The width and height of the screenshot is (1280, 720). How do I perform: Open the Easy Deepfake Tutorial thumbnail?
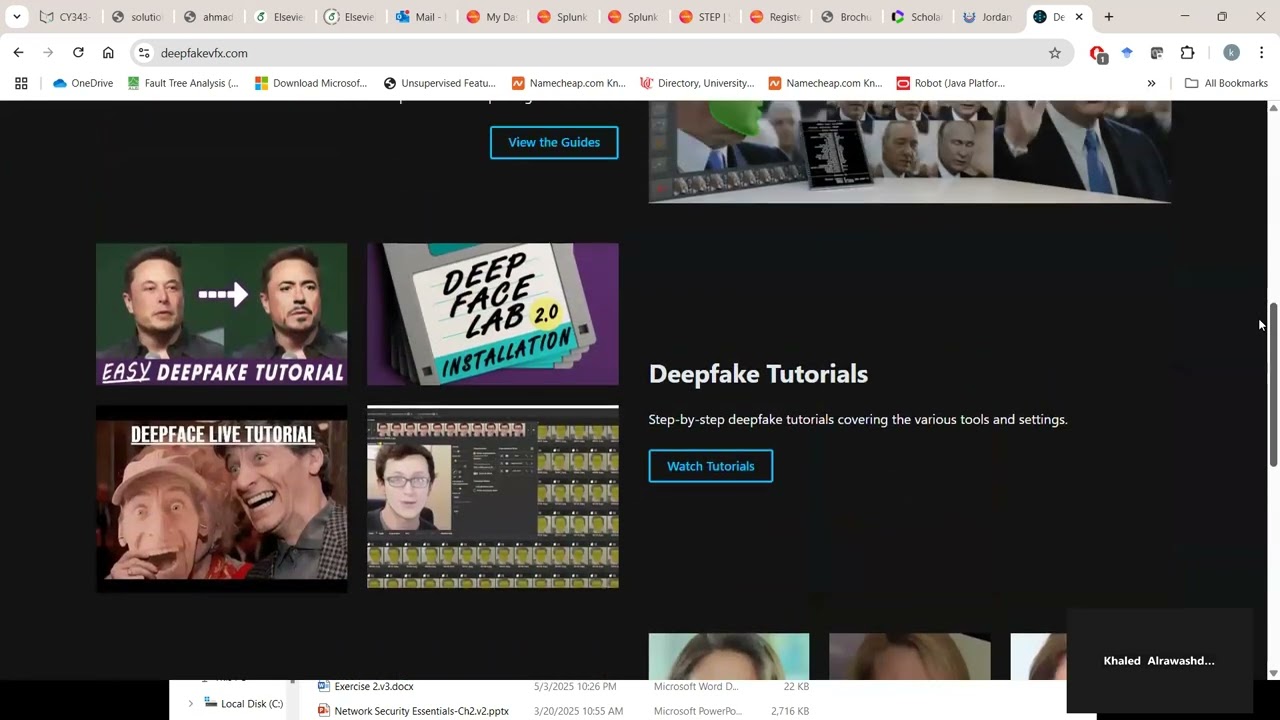(x=222, y=314)
